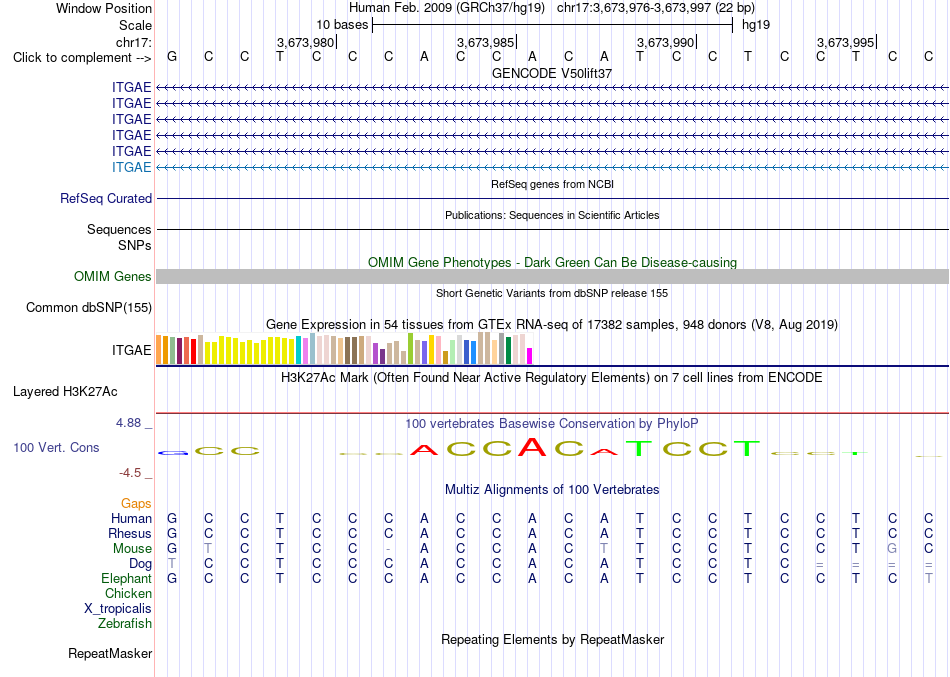950x677 pixels.
Task: Click the Zebrafish alignment row label
Action: [125, 623]
